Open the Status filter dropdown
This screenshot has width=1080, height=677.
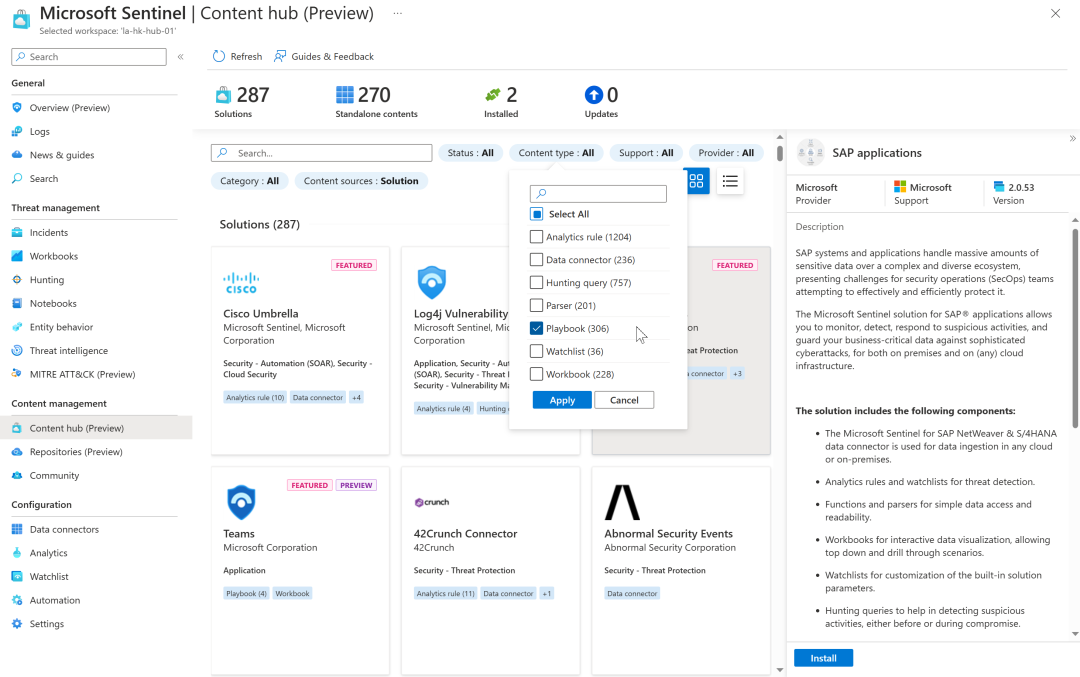coord(470,153)
